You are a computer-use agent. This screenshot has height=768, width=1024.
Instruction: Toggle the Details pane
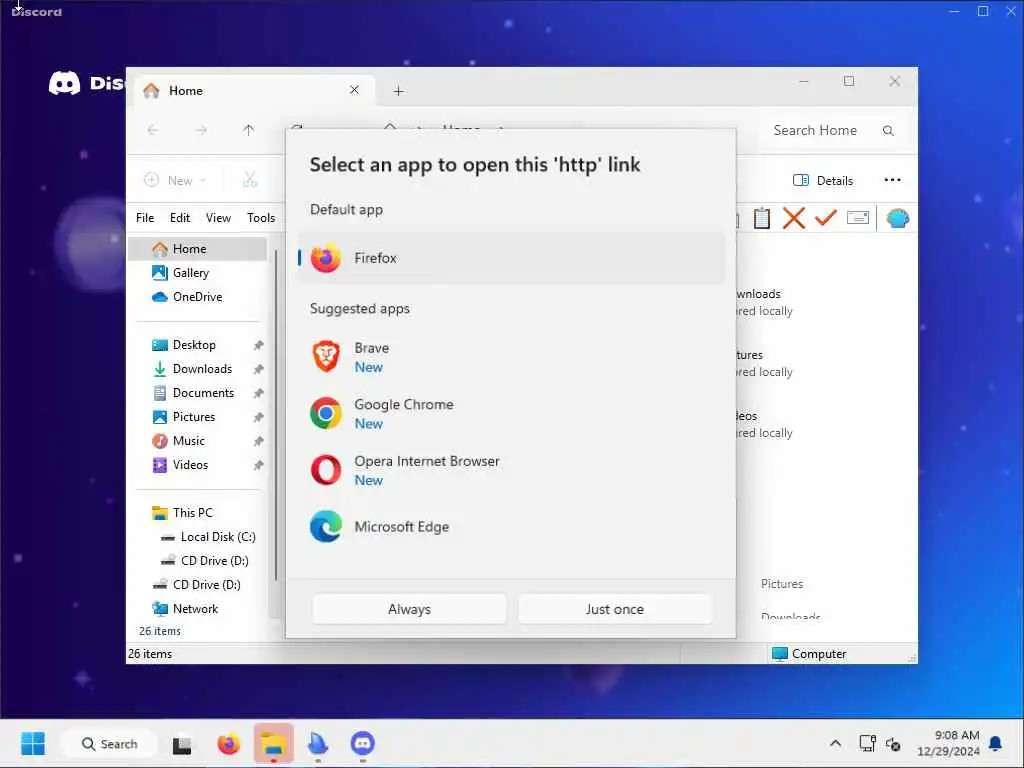click(823, 180)
